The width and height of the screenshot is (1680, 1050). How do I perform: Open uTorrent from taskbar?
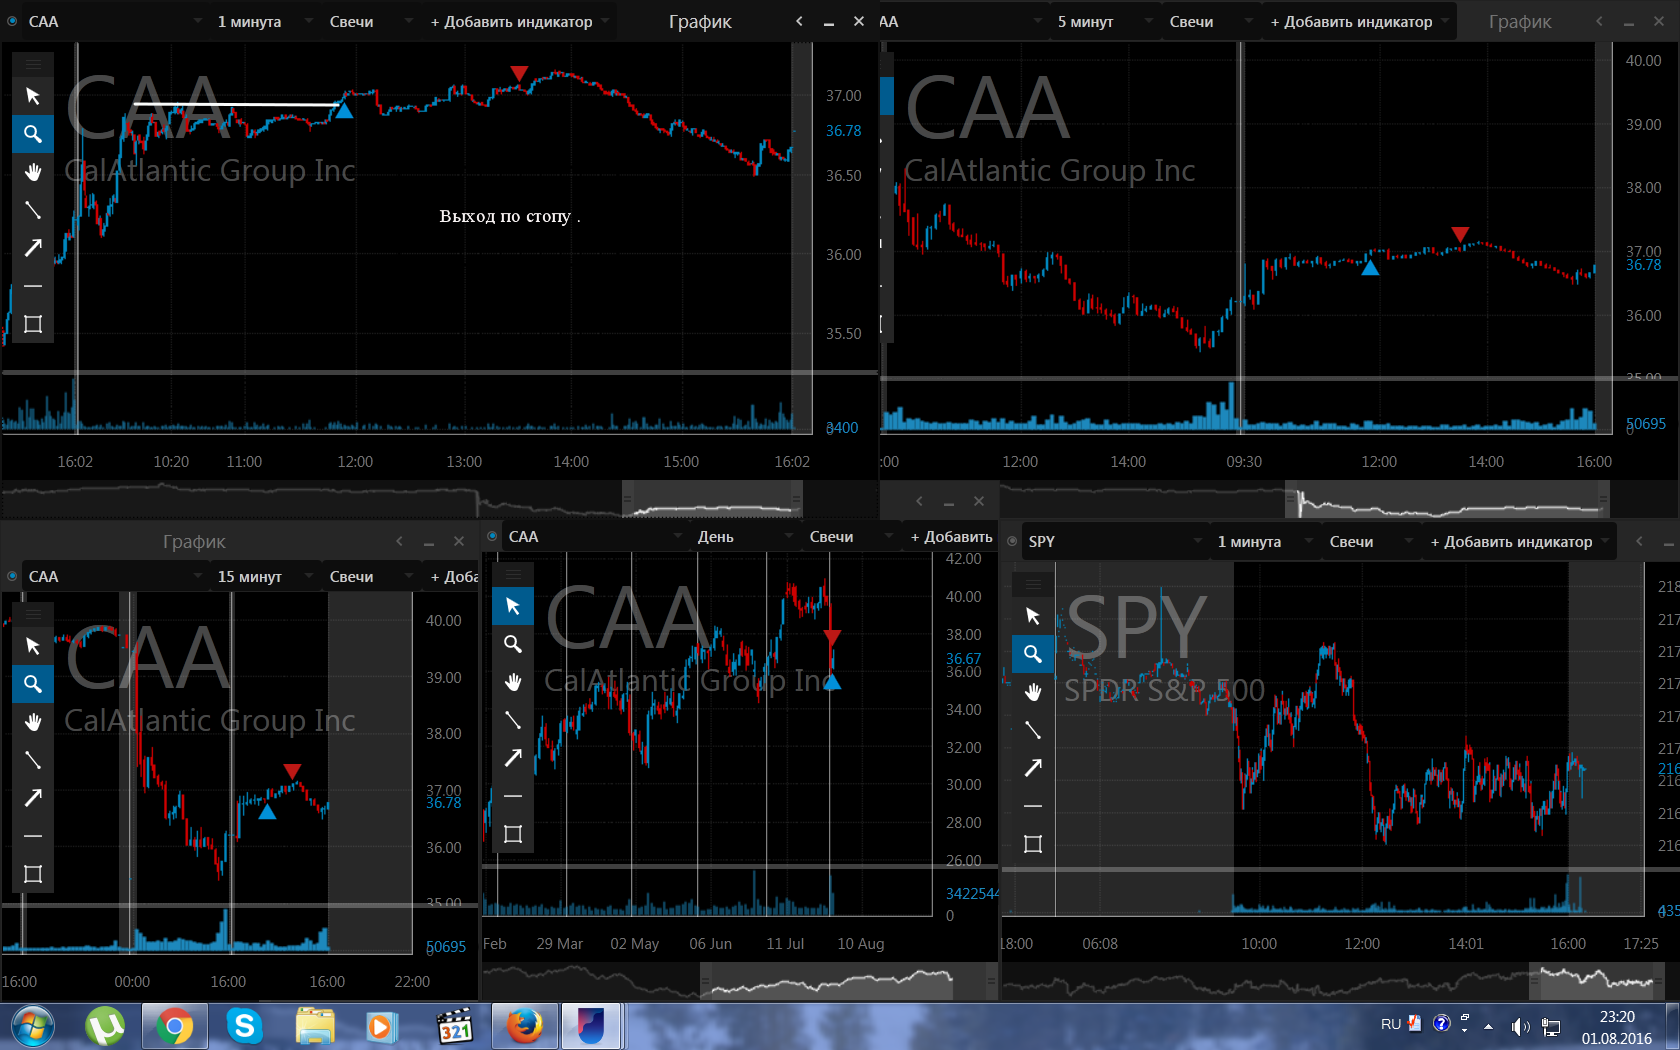[104, 1026]
